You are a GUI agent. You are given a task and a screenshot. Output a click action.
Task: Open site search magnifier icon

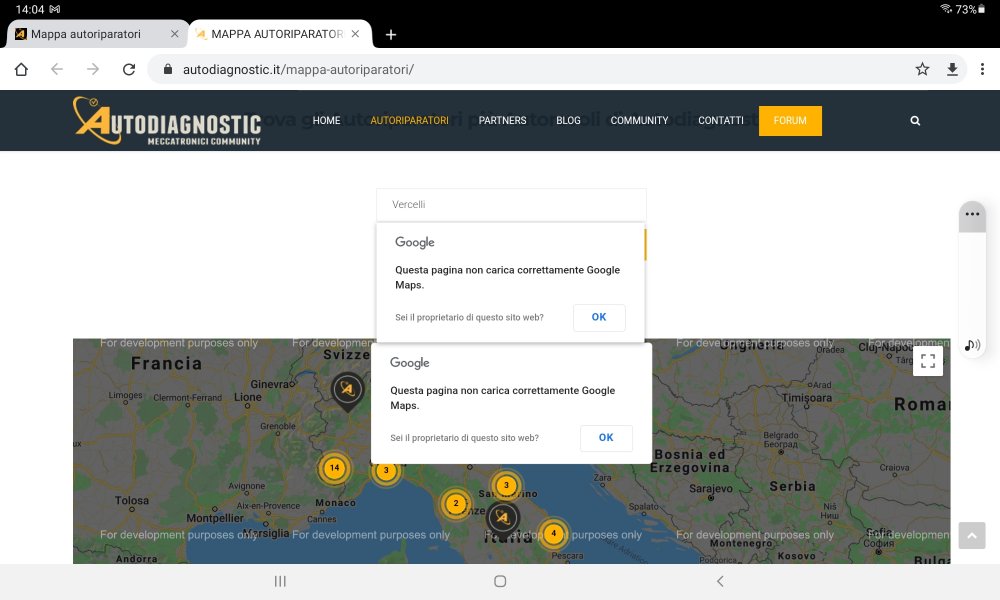tap(915, 120)
